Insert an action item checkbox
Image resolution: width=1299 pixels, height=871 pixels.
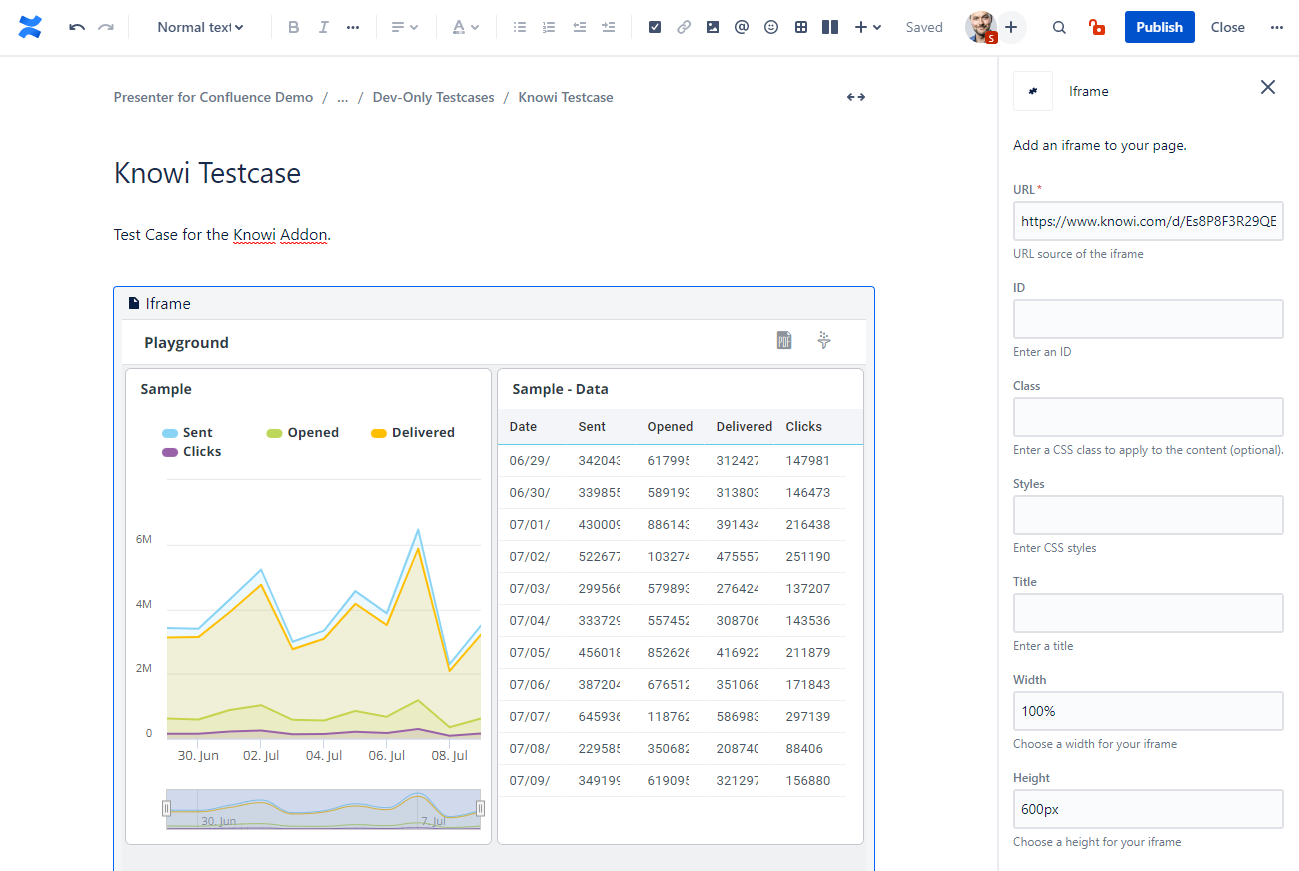655,27
